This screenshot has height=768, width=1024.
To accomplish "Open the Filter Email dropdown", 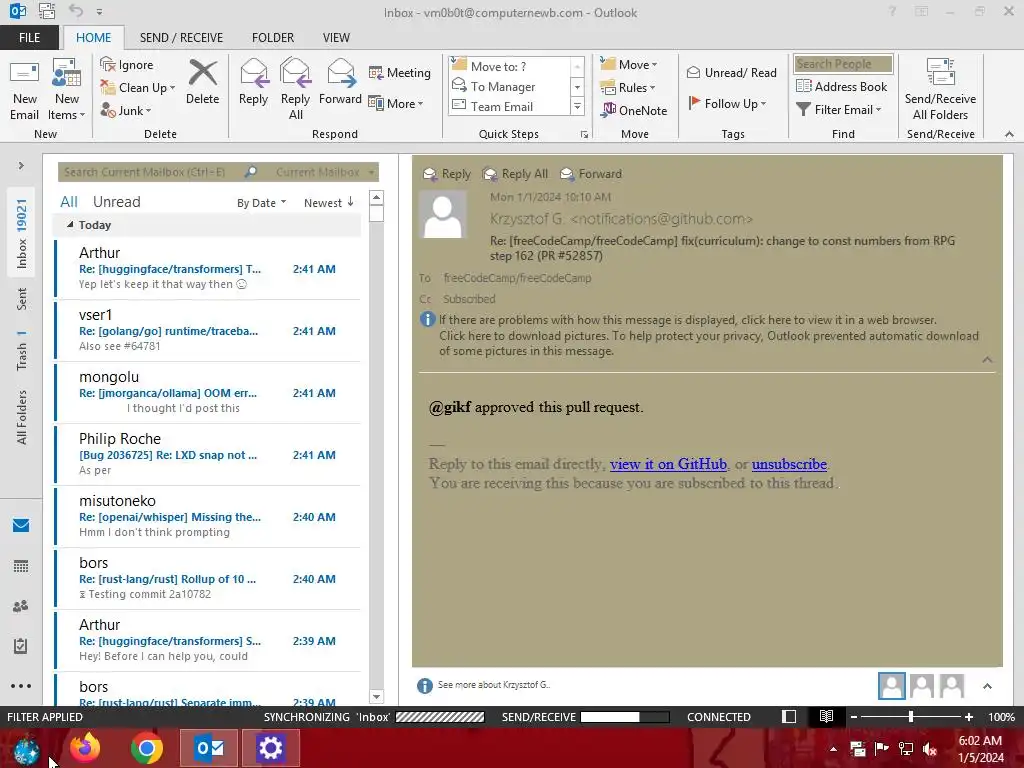I will (839, 110).
